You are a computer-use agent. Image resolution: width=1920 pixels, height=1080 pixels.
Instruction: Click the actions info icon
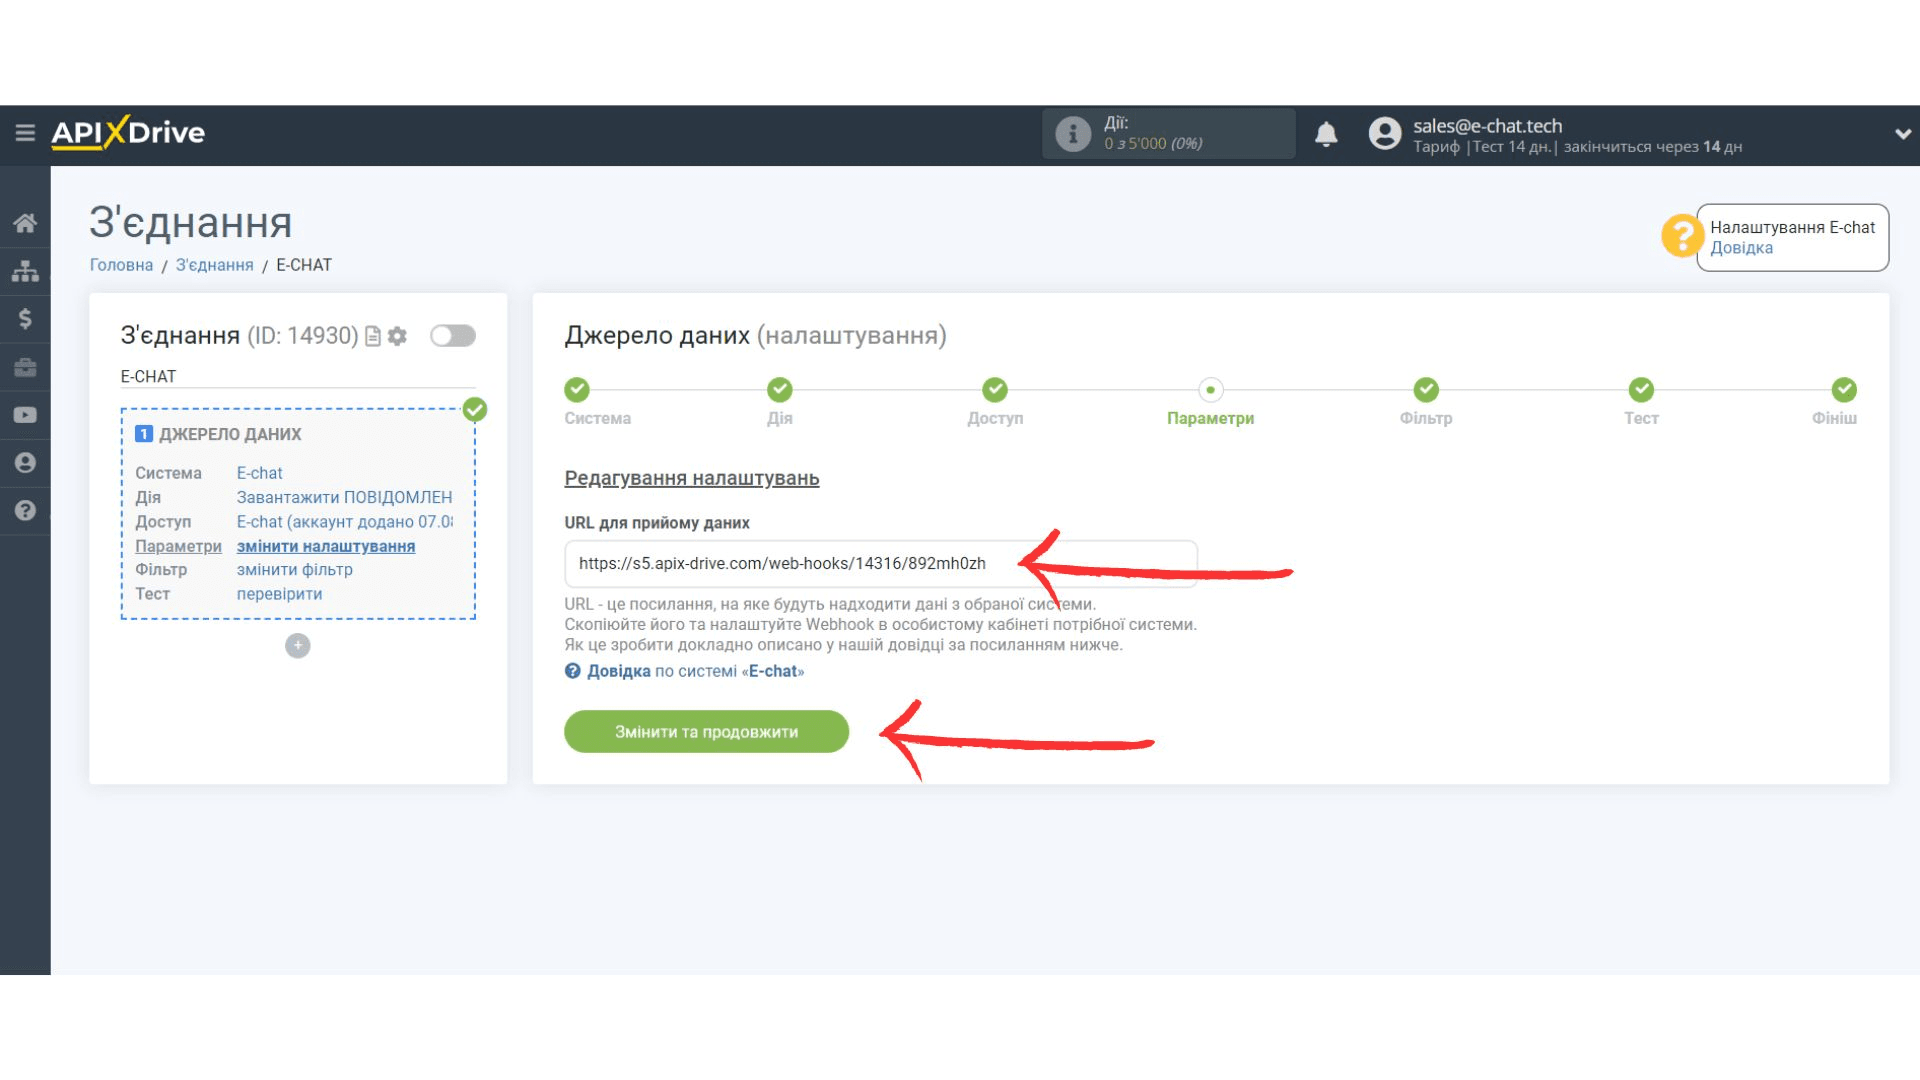point(1073,134)
